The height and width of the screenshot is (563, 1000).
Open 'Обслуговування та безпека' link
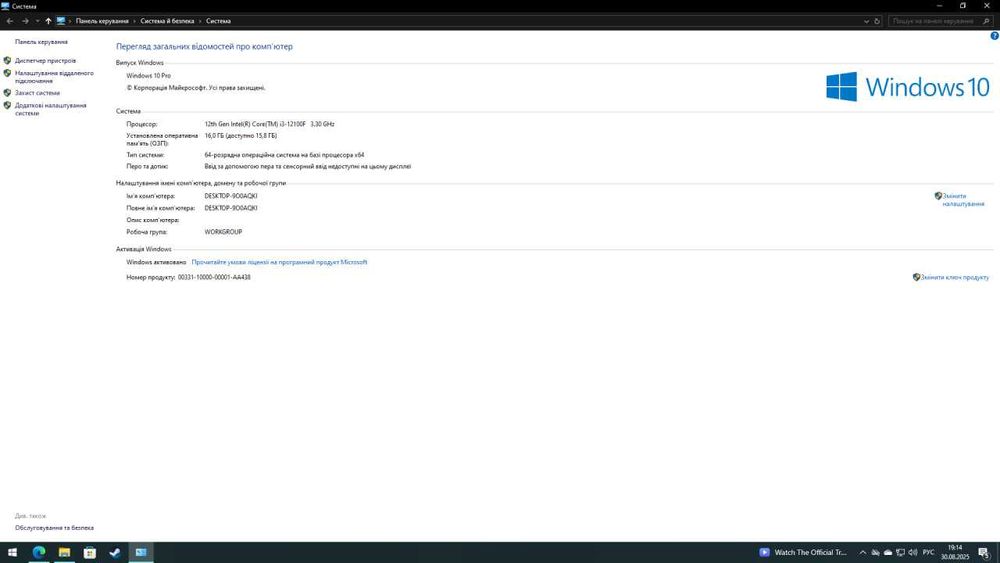54,528
